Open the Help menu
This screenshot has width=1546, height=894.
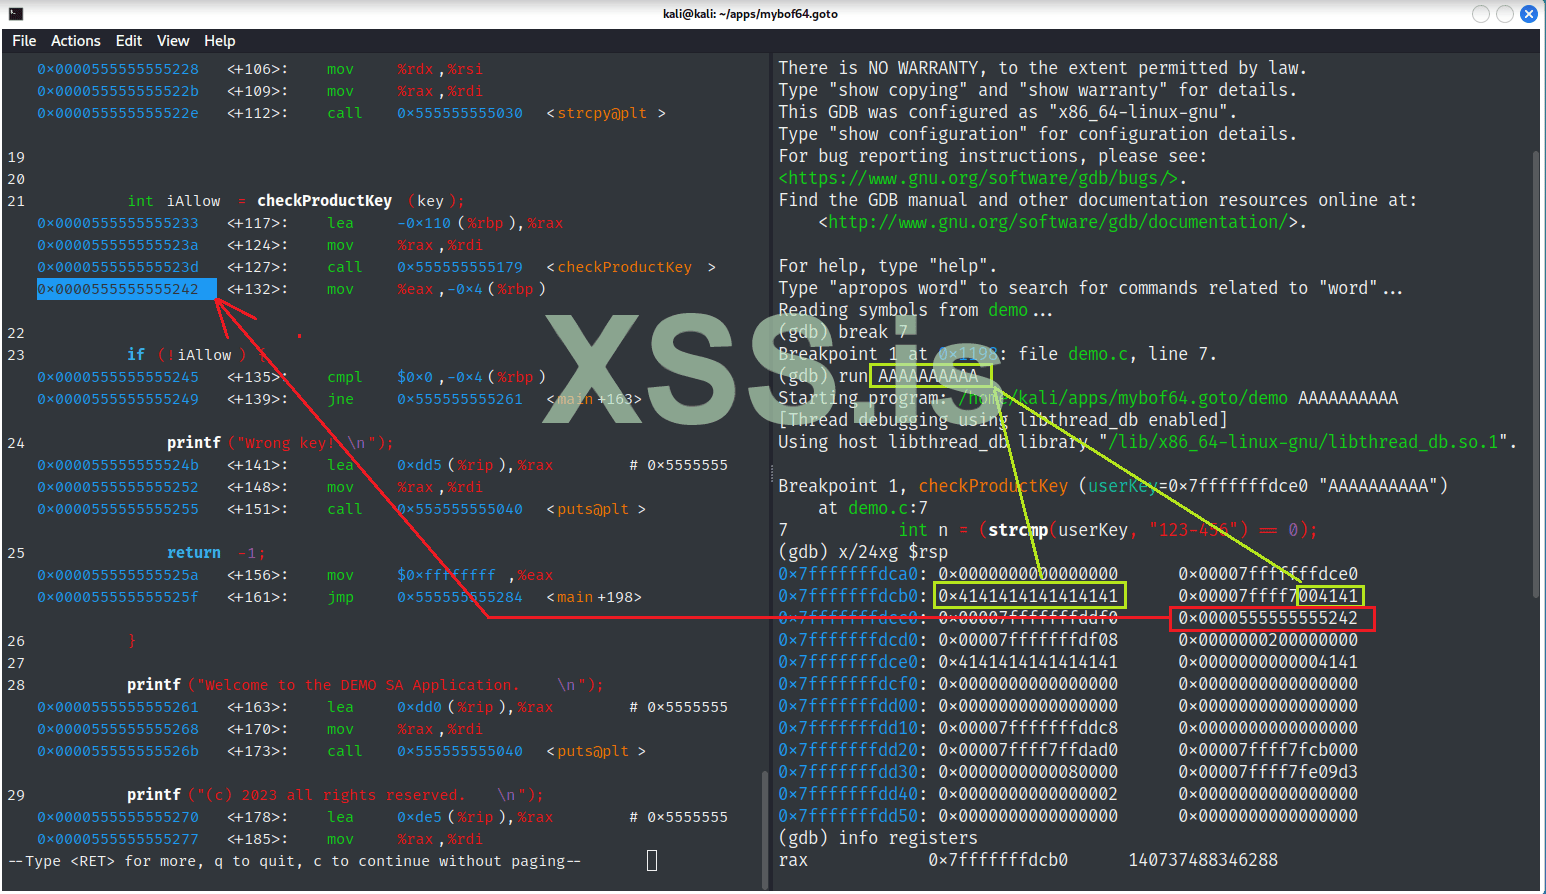220,41
